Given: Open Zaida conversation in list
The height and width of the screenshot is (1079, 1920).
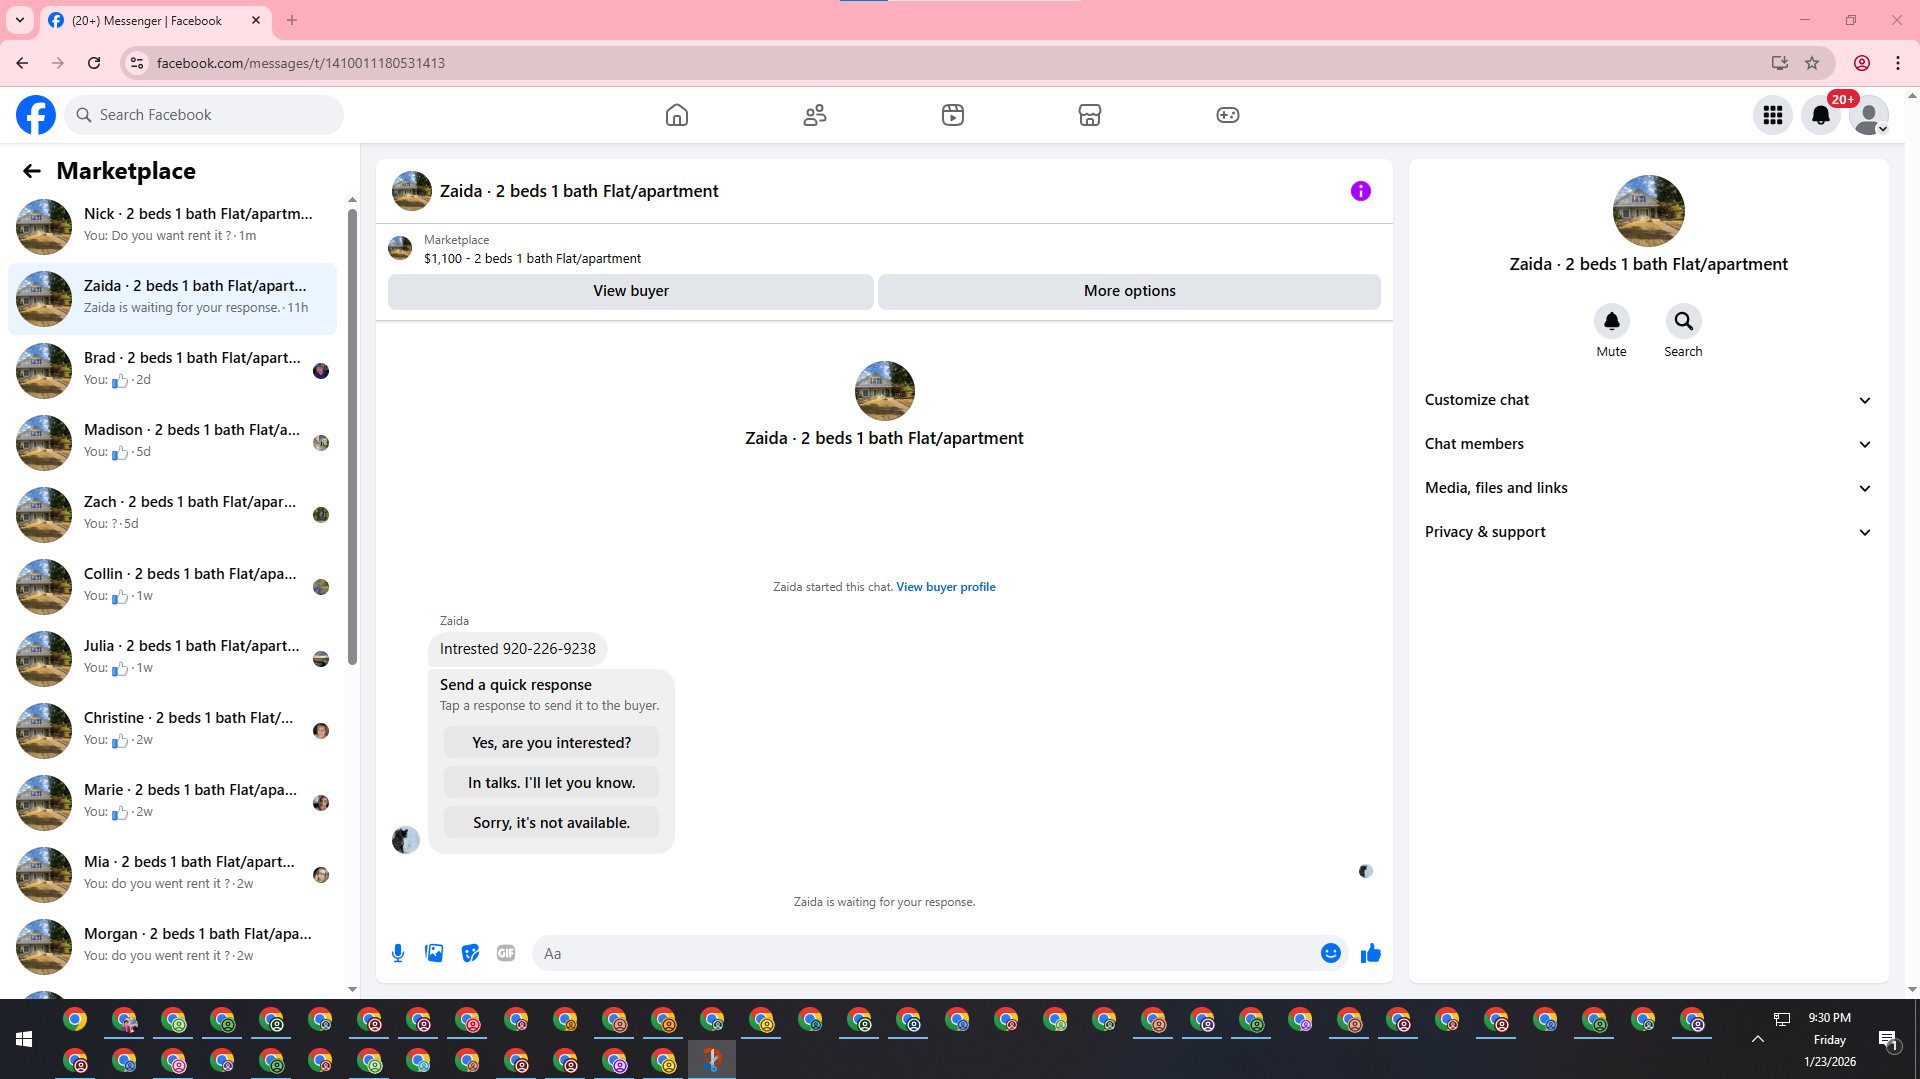Looking at the screenshot, I should click(x=172, y=297).
